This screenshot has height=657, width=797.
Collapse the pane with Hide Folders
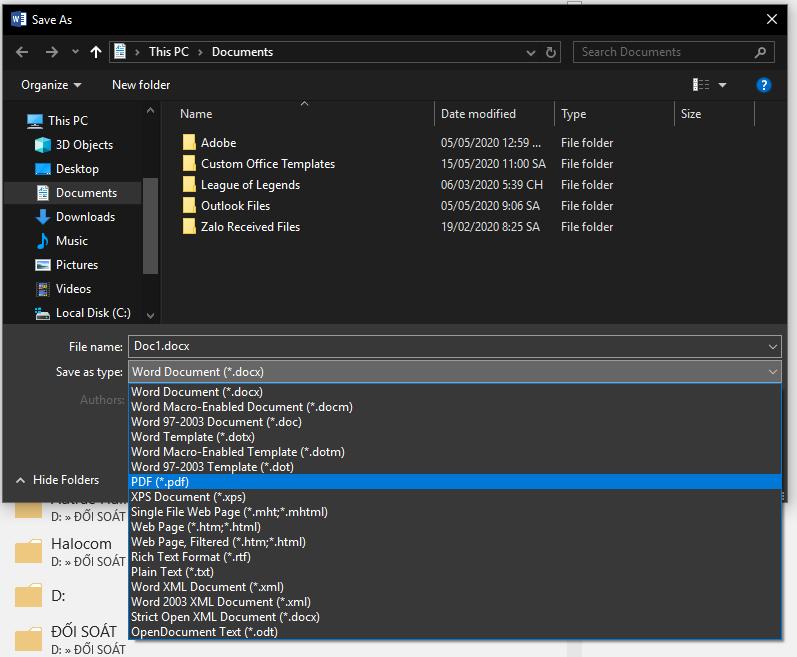coord(57,480)
